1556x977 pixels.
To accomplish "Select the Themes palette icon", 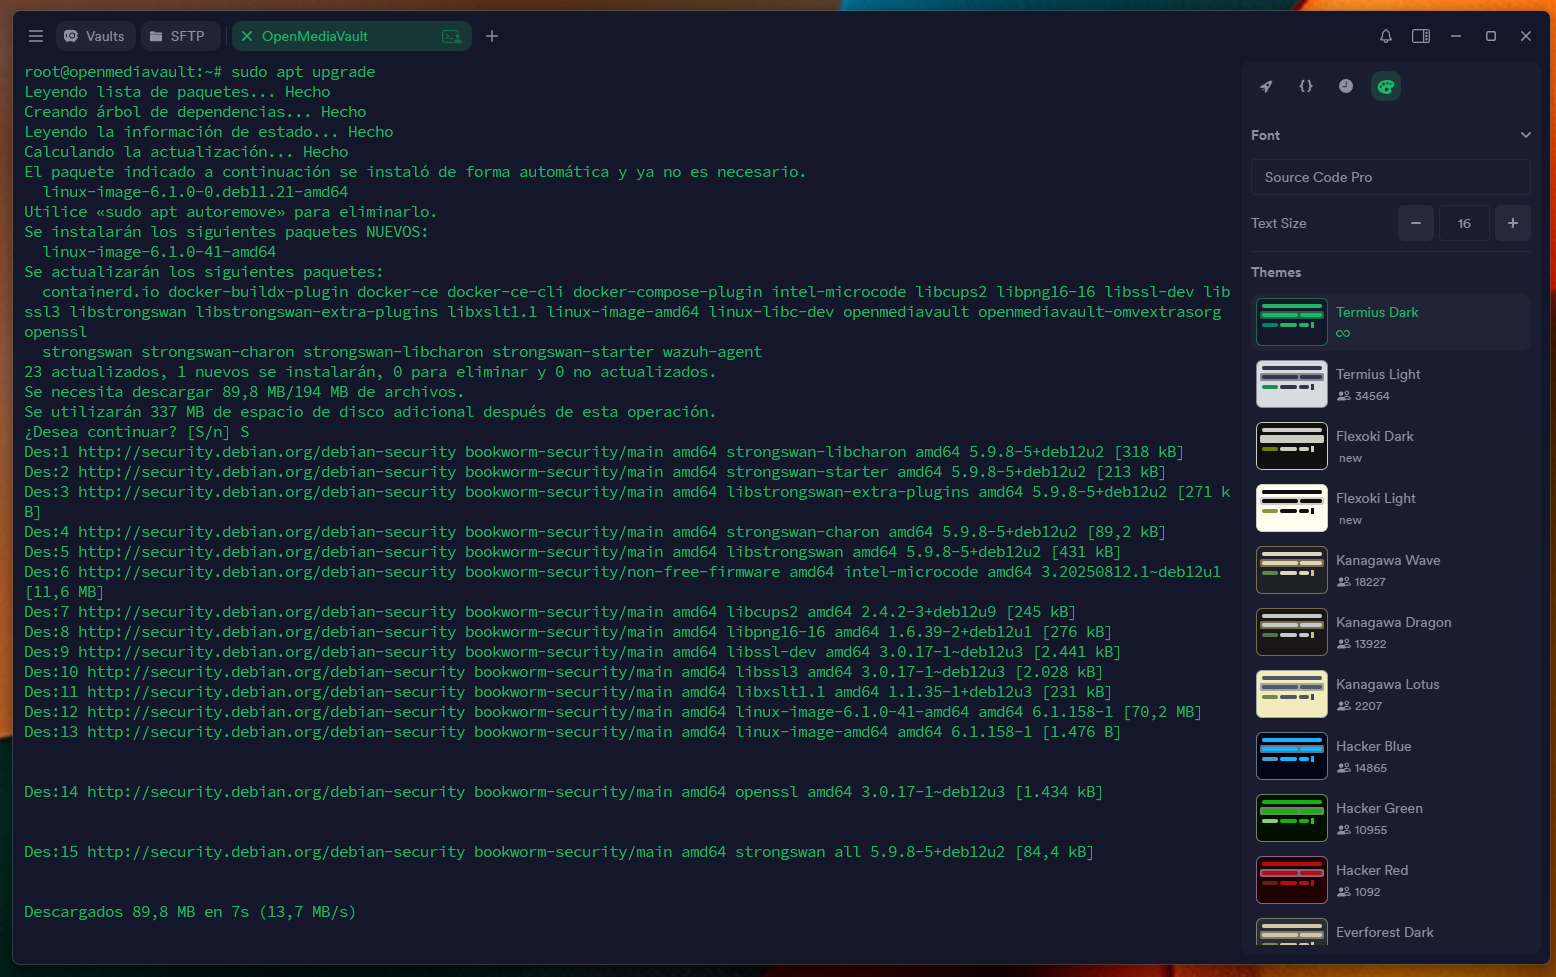I will coord(1386,86).
